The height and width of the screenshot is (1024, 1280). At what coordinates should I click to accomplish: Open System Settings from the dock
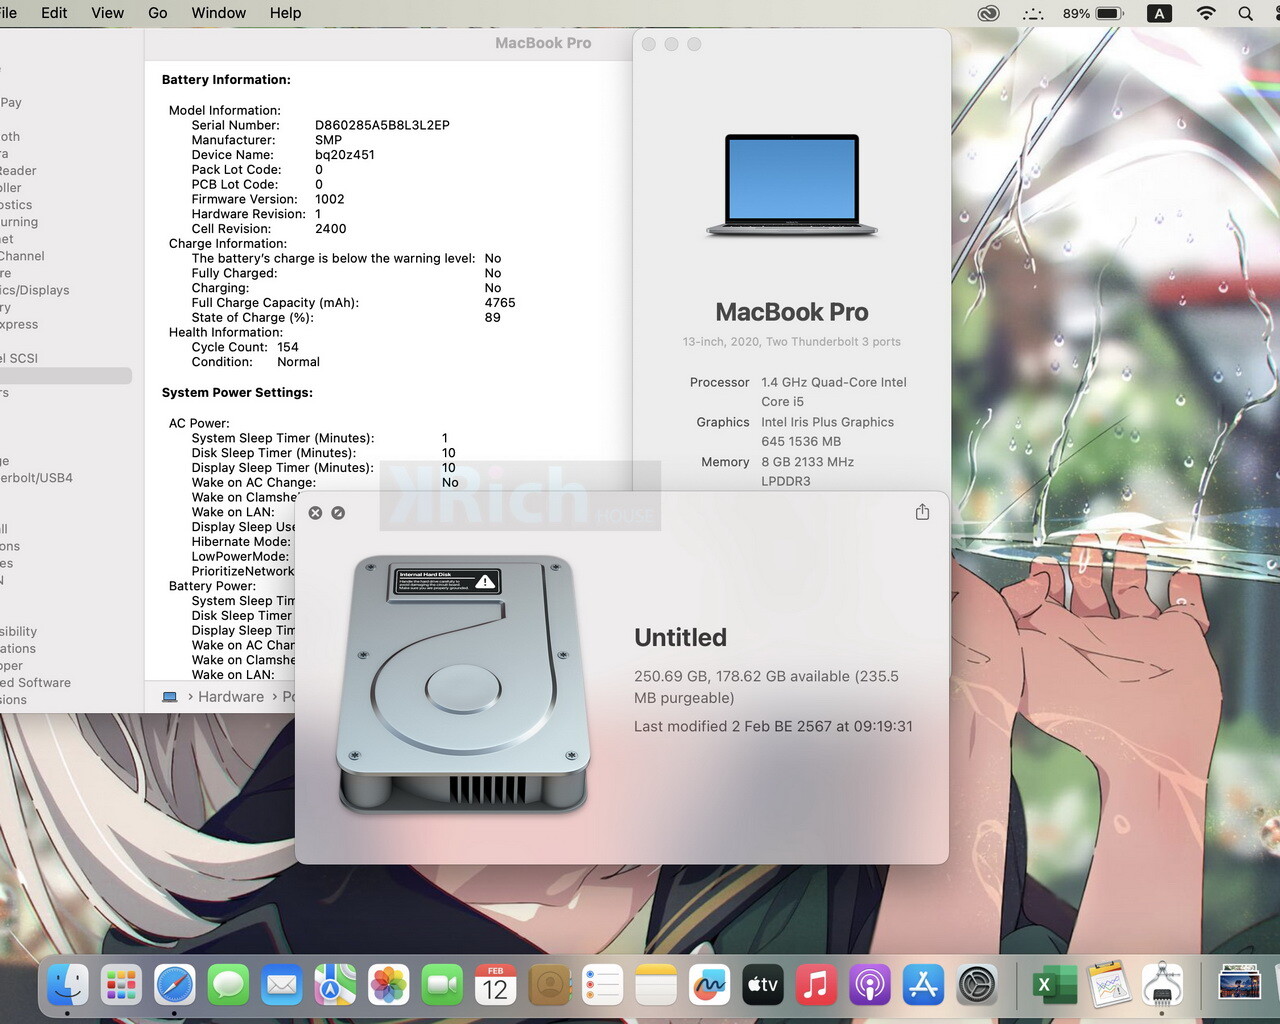pos(977,985)
